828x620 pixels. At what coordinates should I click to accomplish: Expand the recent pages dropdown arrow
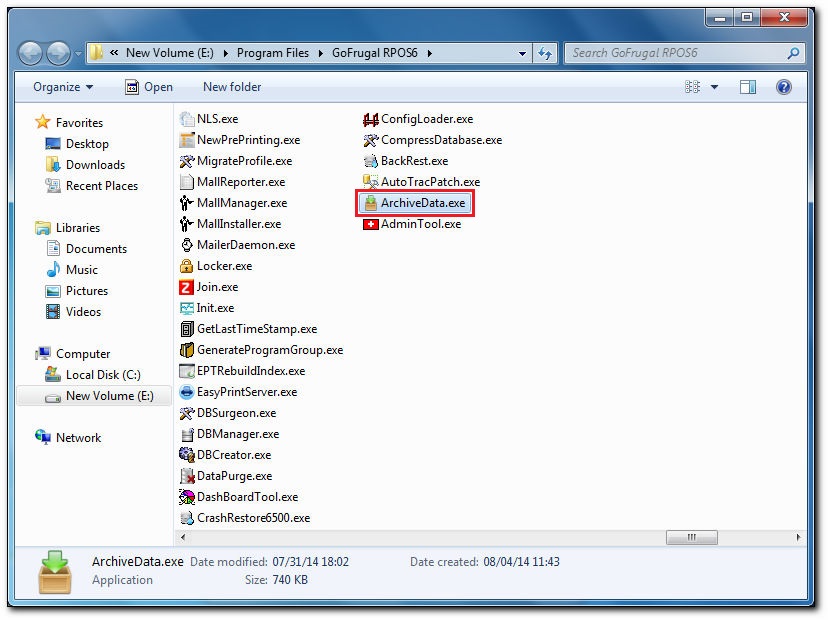pyautogui.click(x=78, y=53)
